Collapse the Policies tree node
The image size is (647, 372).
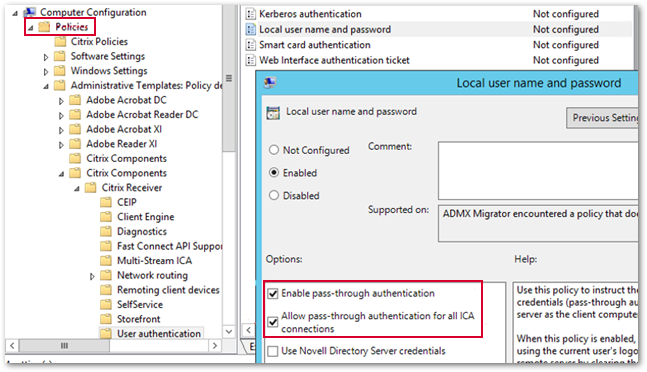point(31,28)
